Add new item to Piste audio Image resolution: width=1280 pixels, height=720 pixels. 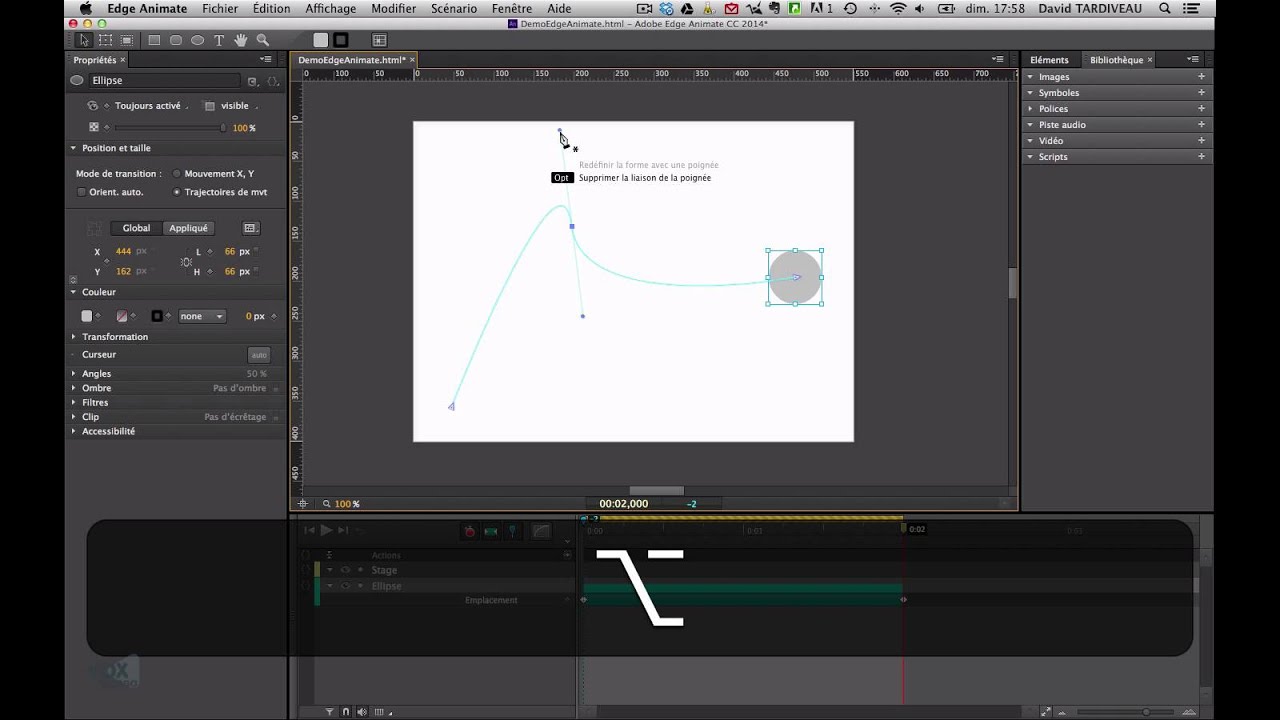[1201, 125]
